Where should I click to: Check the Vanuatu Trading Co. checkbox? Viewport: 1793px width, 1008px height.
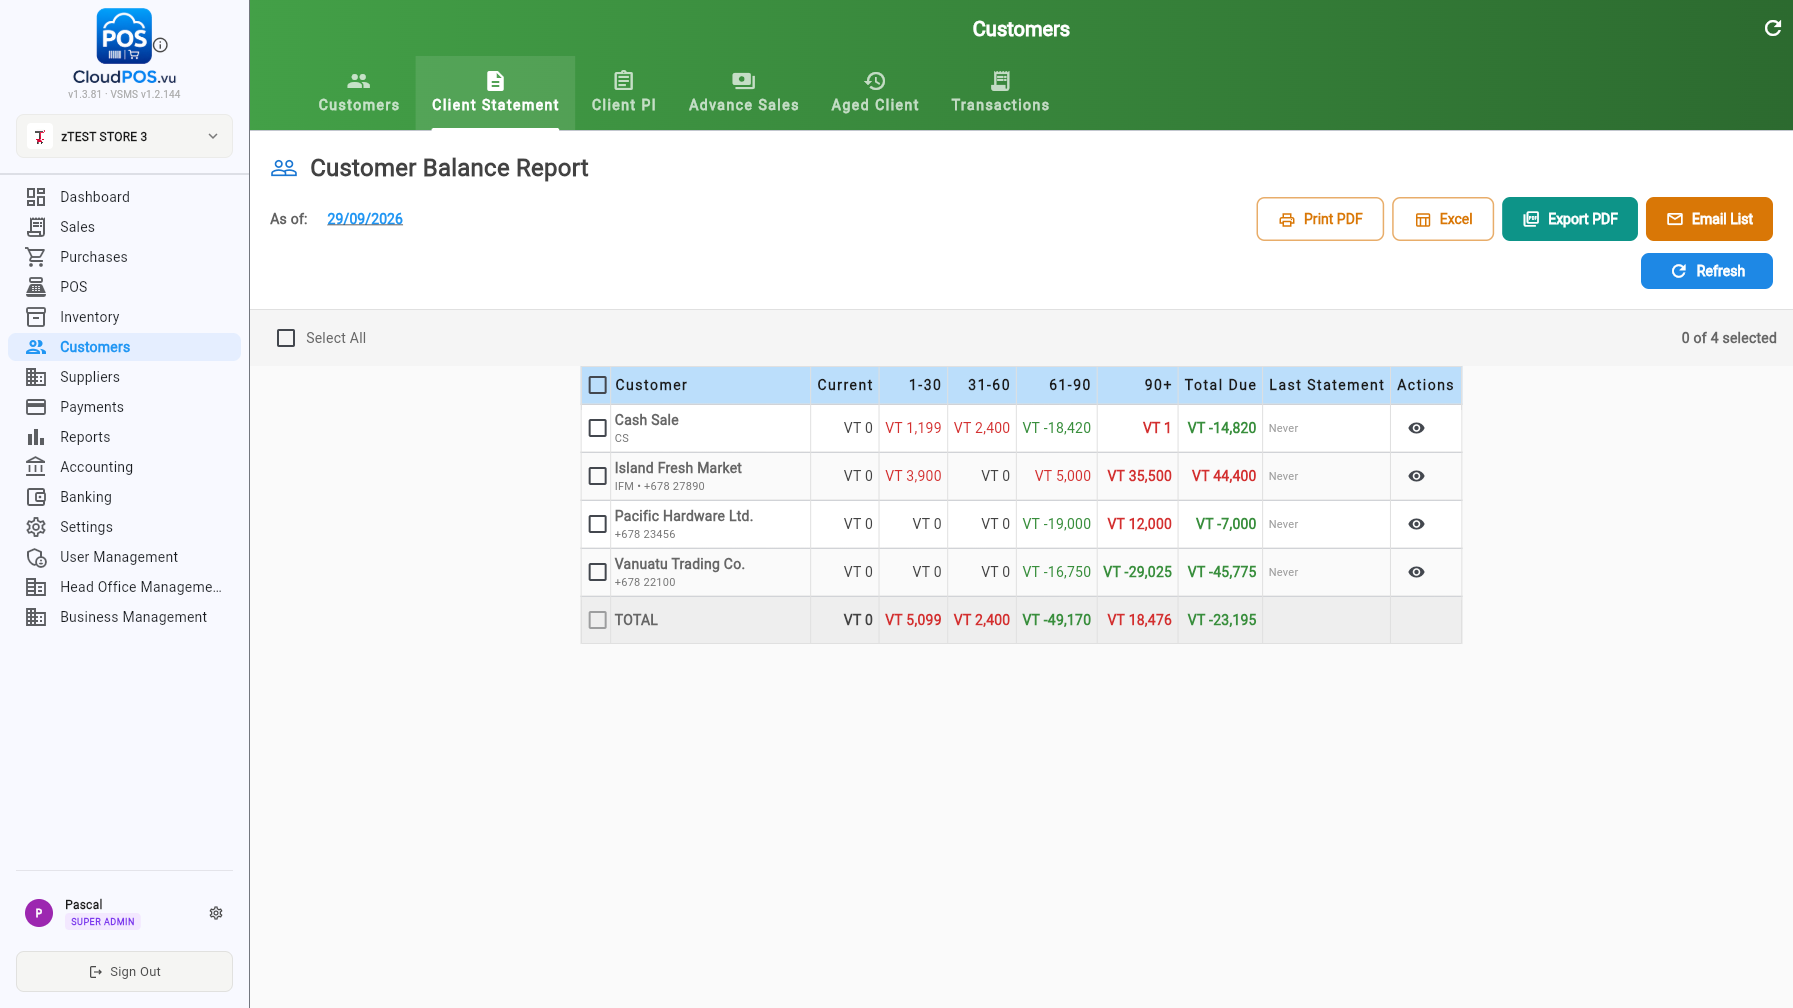(598, 572)
